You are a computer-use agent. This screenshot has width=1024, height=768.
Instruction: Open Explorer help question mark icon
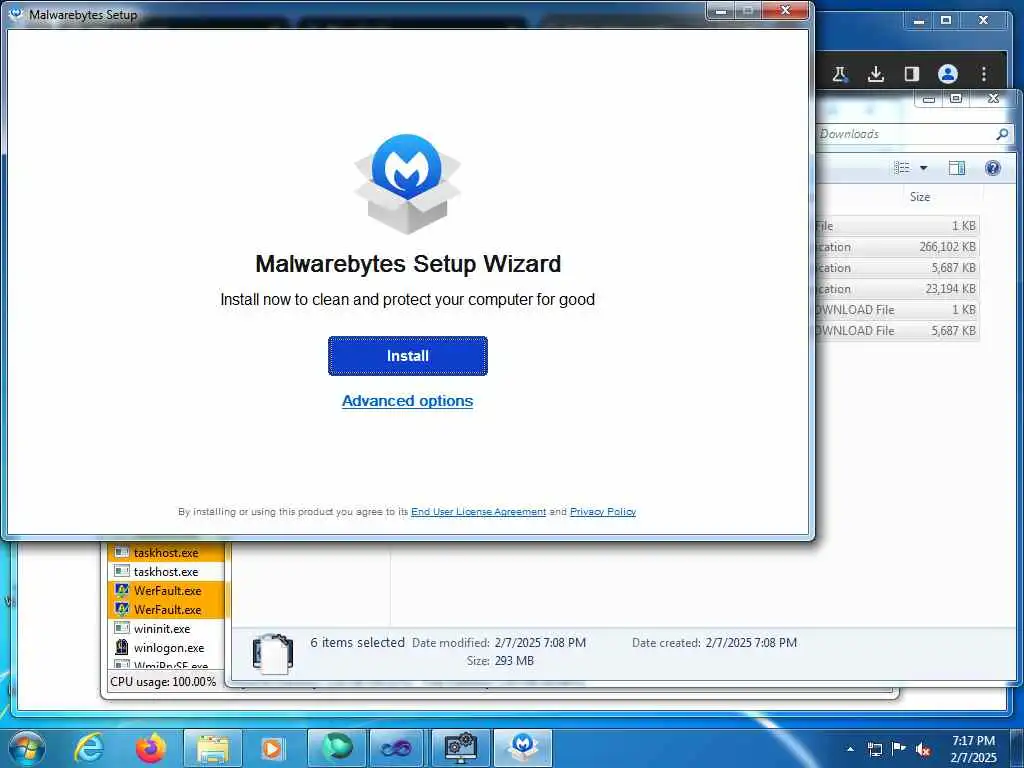[x=993, y=168]
